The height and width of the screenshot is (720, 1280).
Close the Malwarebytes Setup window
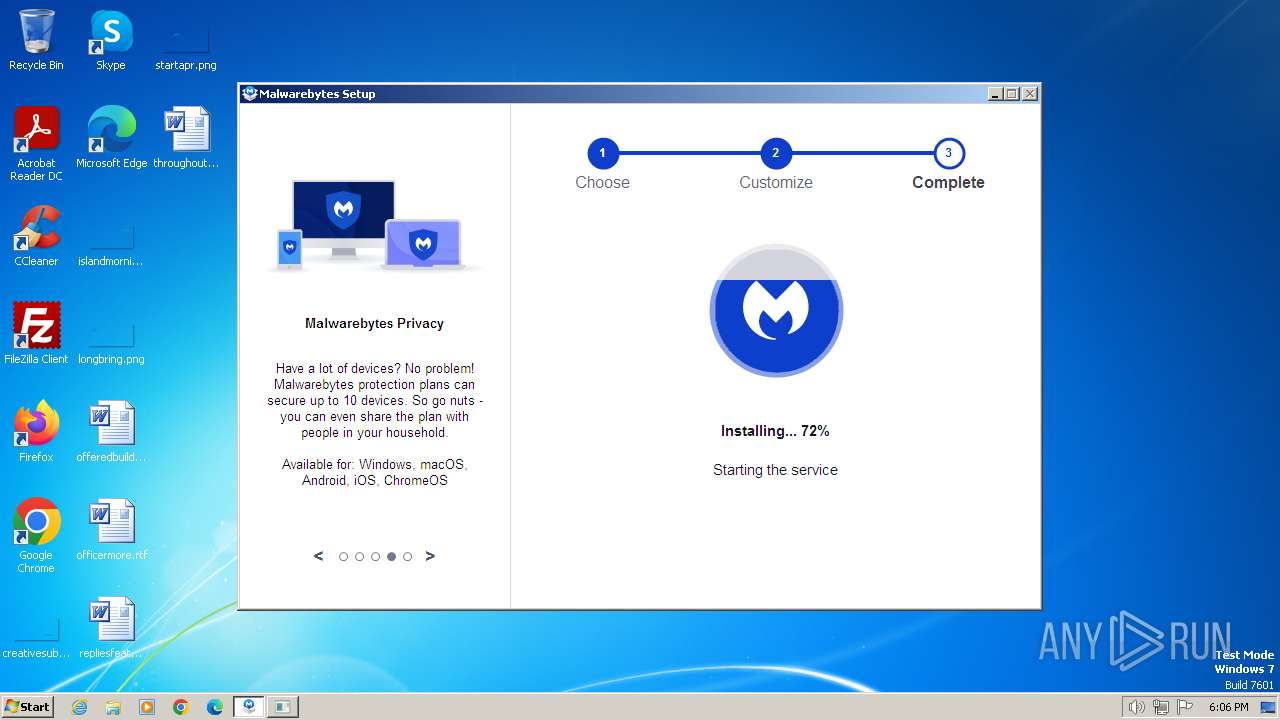[x=1030, y=94]
